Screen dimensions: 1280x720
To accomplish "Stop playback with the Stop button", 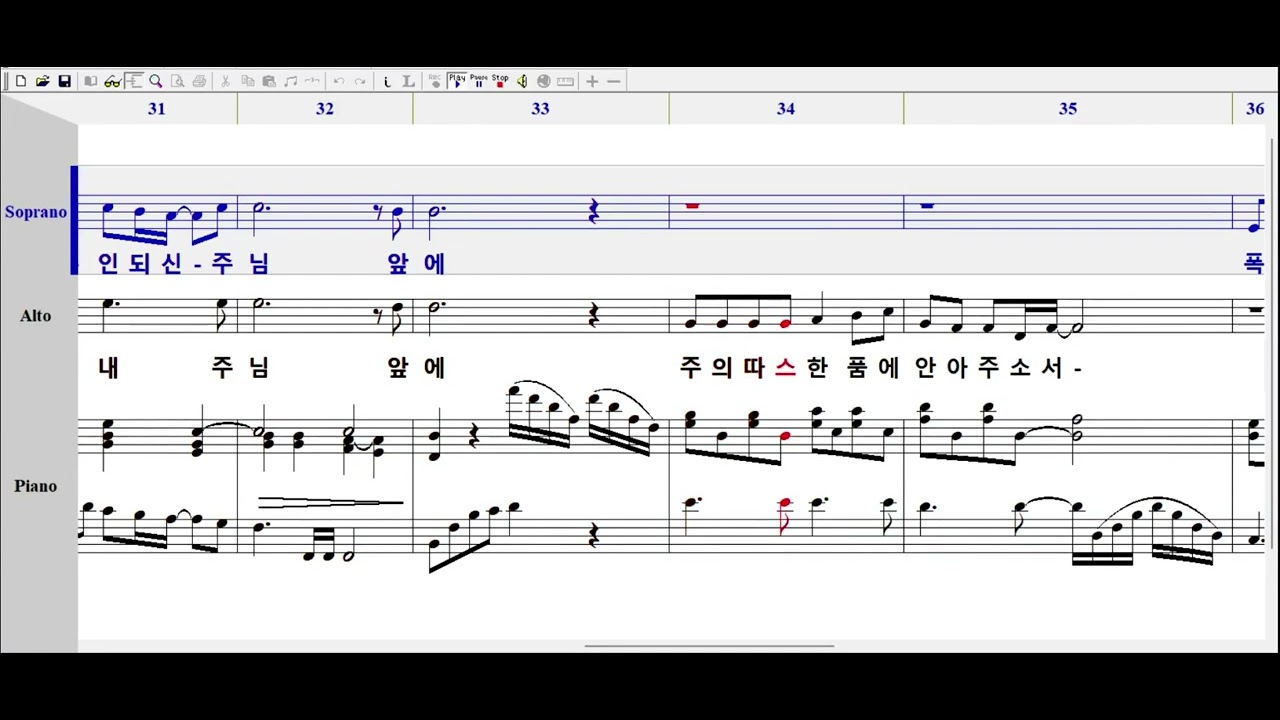I will pyautogui.click(x=500, y=81).
